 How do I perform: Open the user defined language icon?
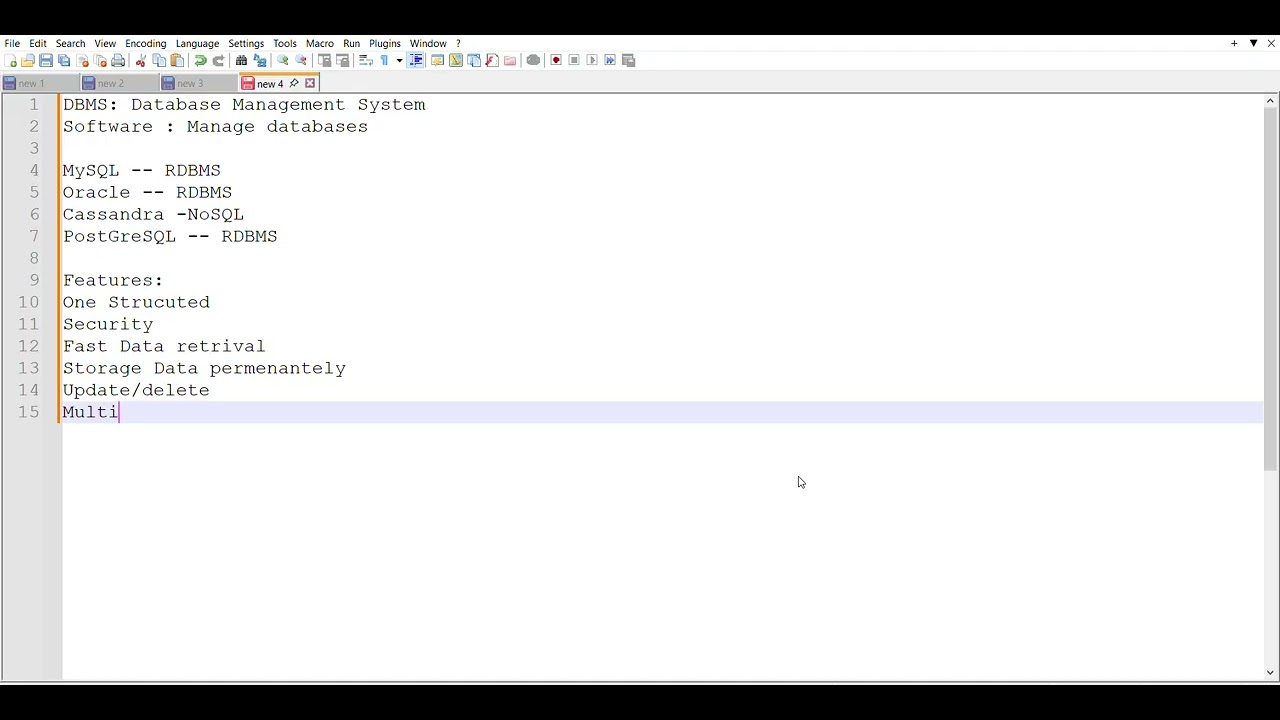[x=437, y=60]
